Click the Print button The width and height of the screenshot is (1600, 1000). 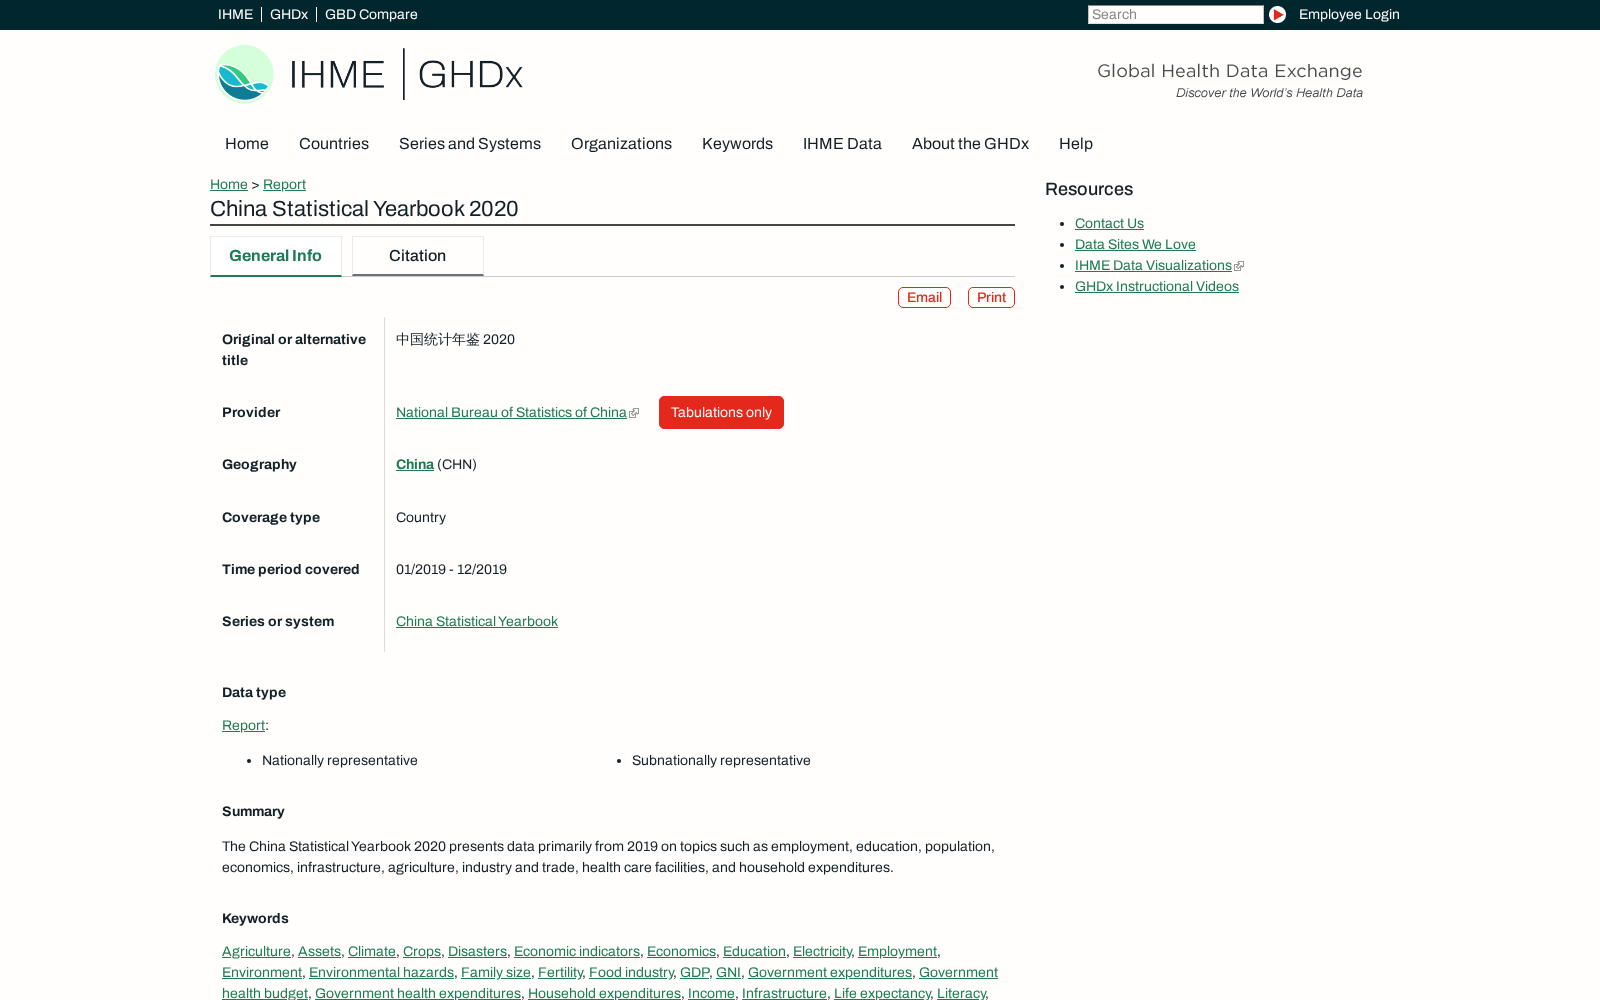point(991,298)
